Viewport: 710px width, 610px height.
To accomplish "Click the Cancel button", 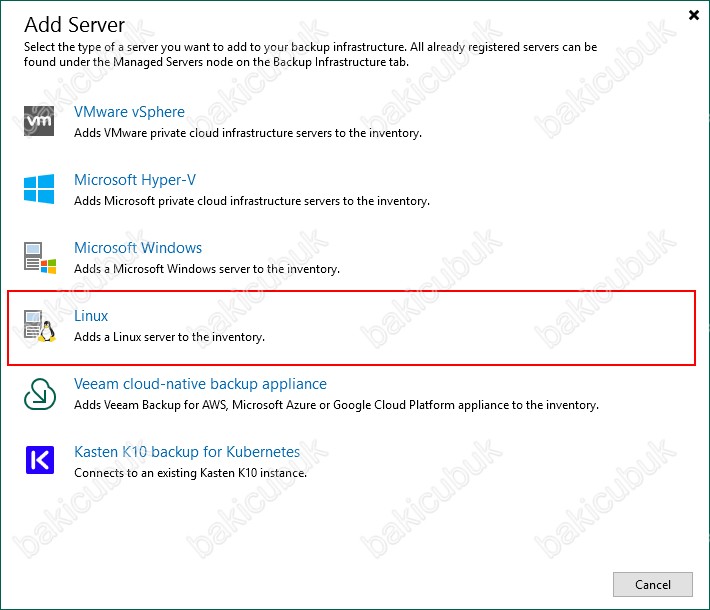I will [x=652, y=585].
